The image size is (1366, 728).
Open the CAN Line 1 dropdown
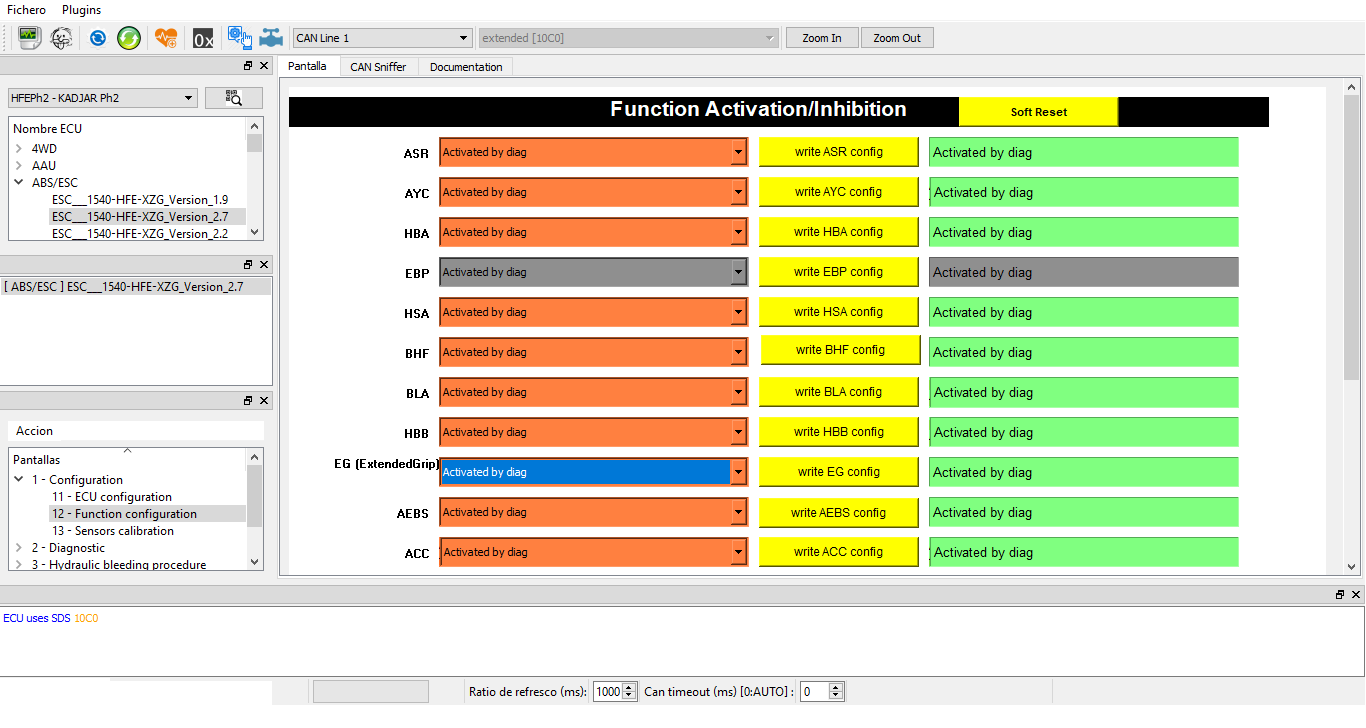coord(382,38)
